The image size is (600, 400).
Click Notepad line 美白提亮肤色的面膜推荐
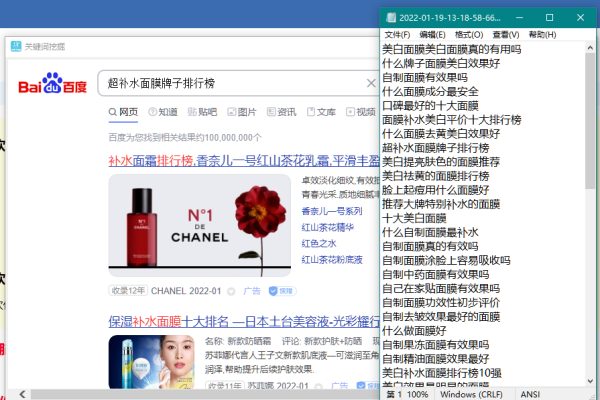click(x=441, y=162)
